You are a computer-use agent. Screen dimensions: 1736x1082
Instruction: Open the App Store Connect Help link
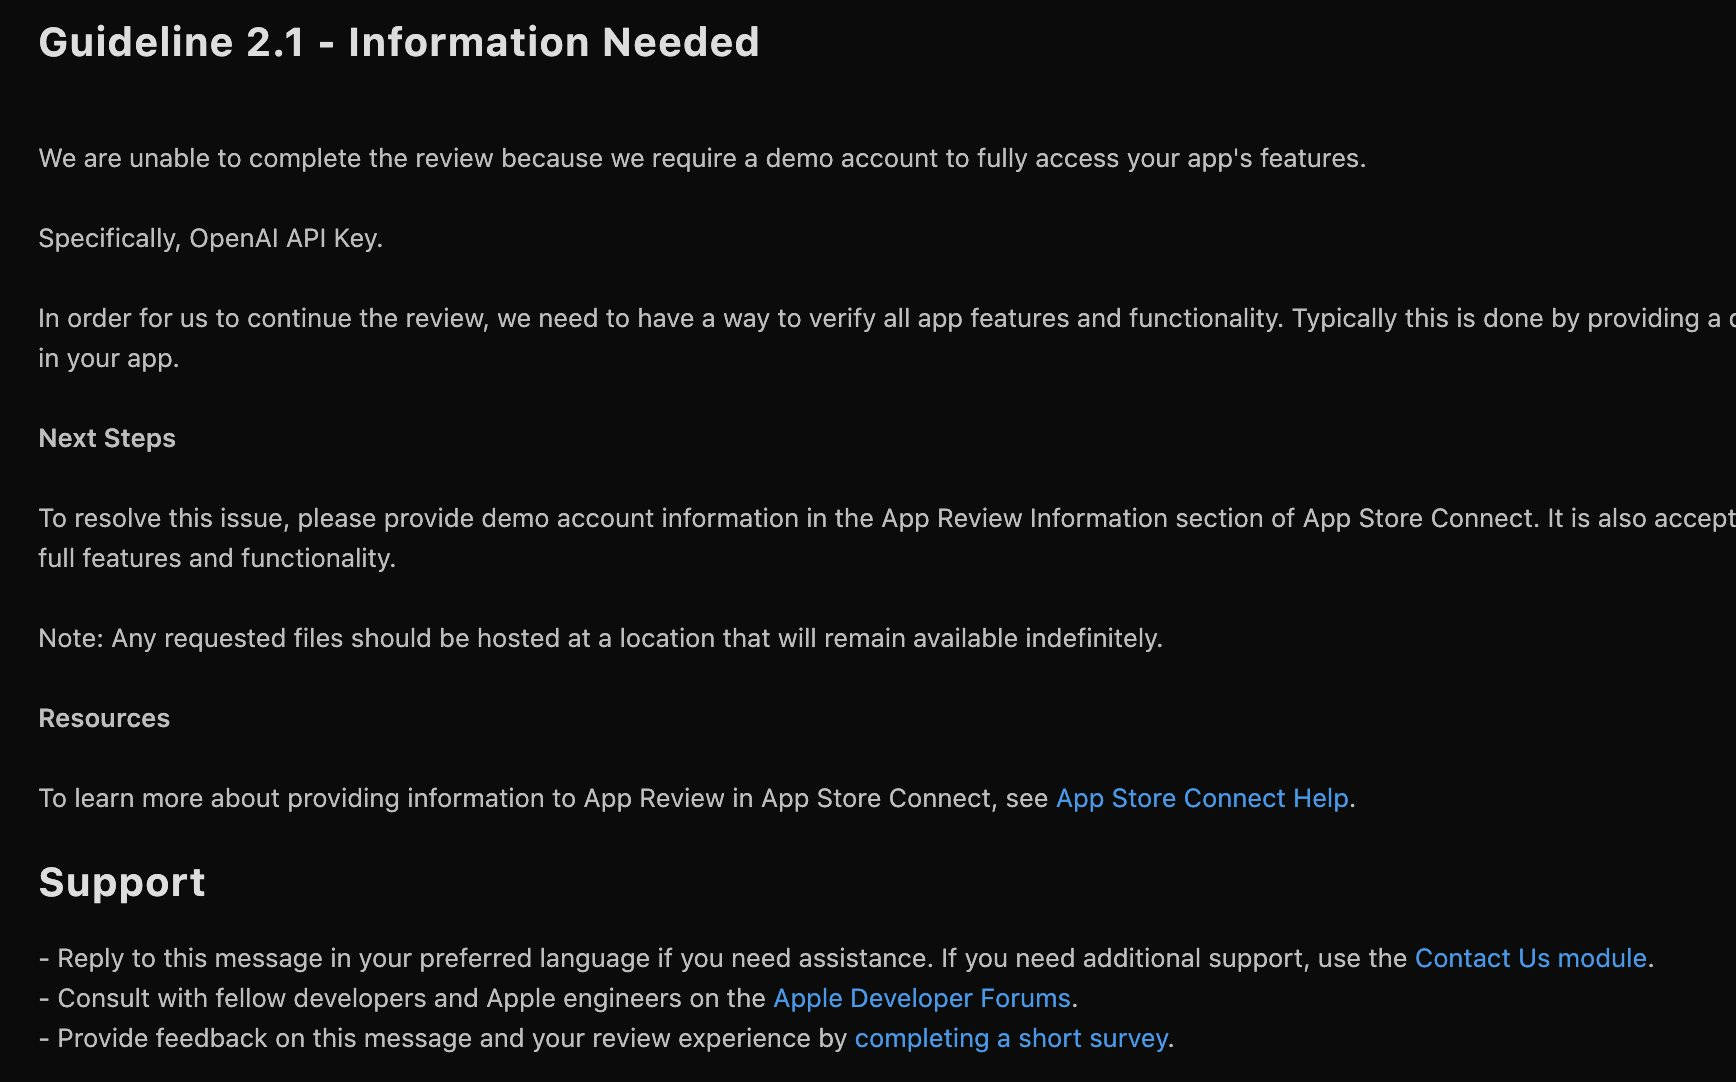point(1202,798)
